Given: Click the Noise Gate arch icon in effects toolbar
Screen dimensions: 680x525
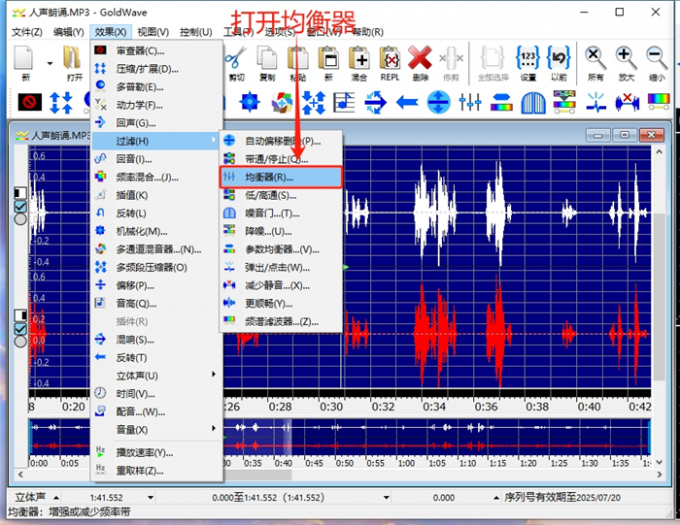Looking at the screenshot, I should tap(533, 102).
